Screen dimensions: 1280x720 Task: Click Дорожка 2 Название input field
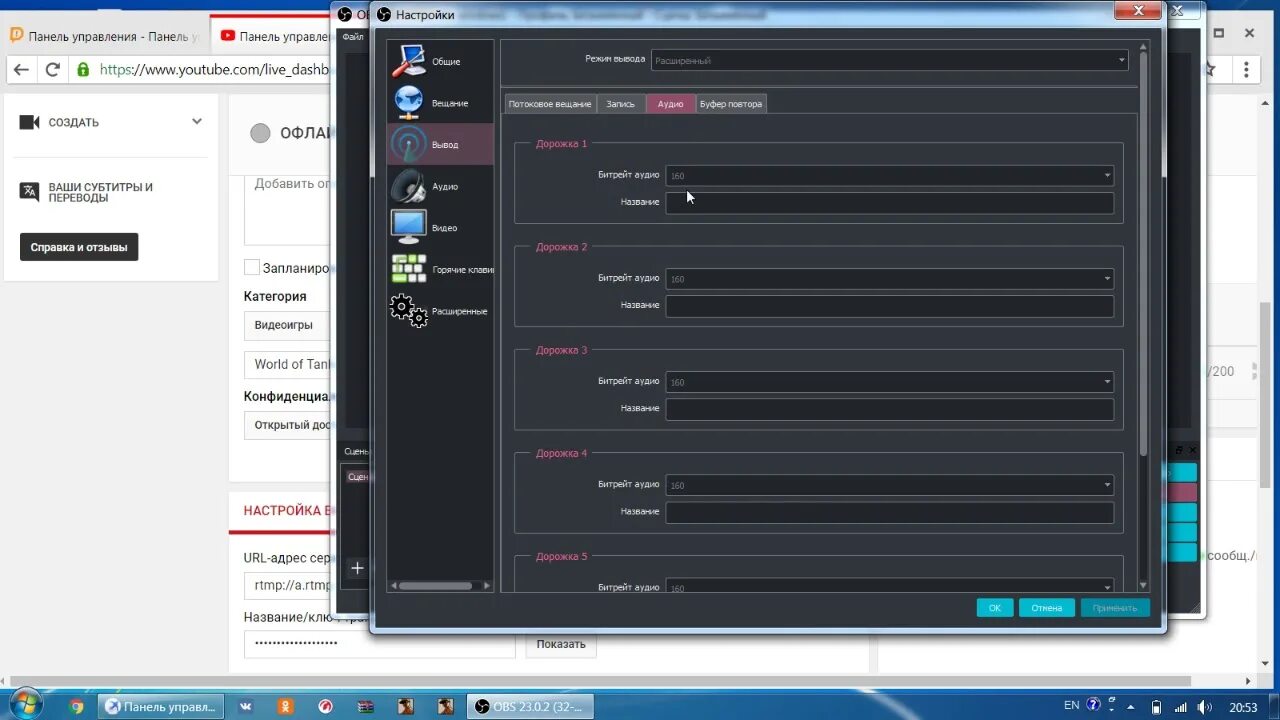[889, 306]
